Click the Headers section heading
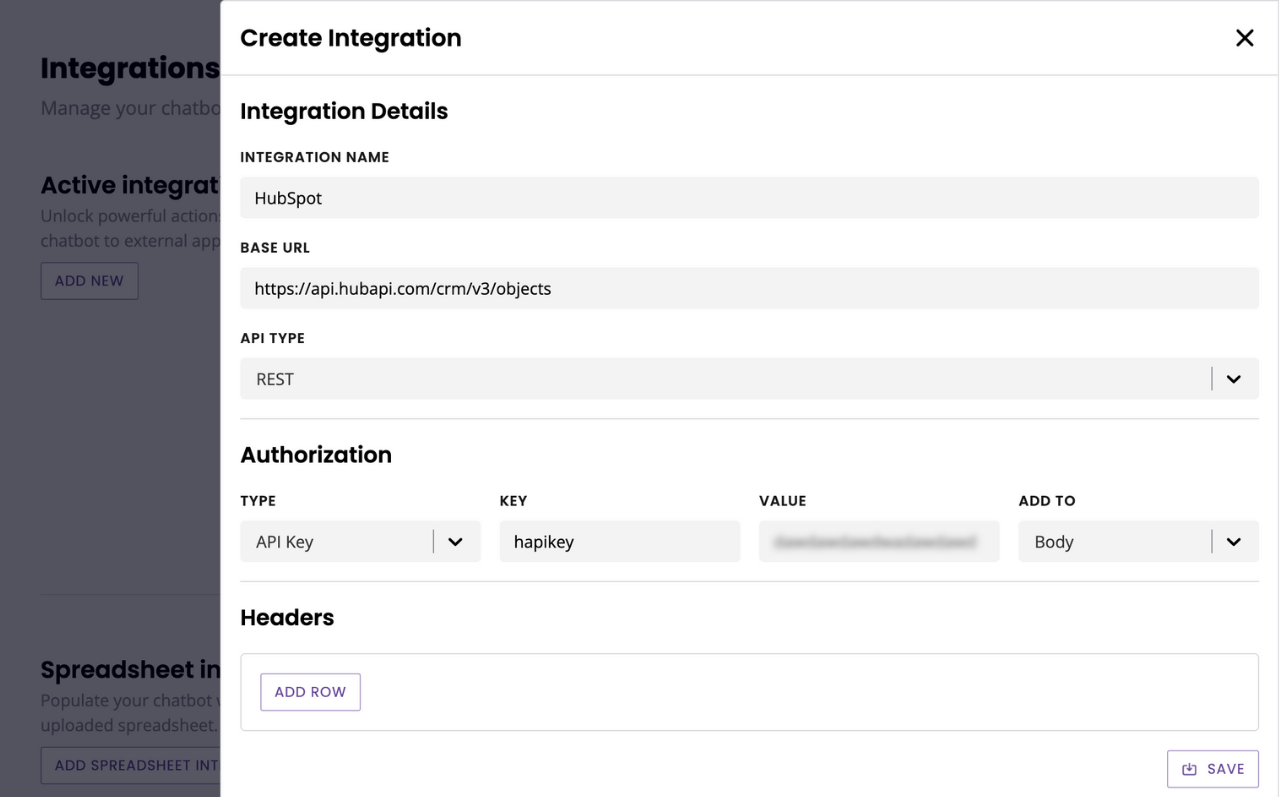The width and height of the screenshot is (1280, 797). [x=287, y=618]
